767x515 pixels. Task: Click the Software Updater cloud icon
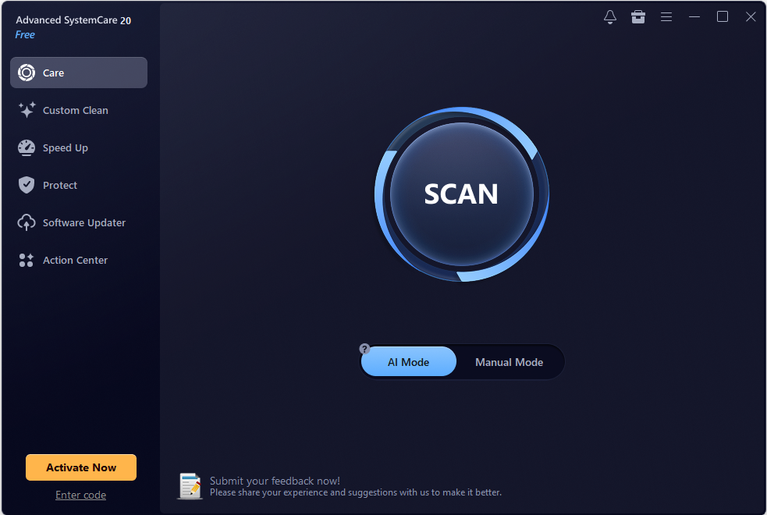(26, 223)
